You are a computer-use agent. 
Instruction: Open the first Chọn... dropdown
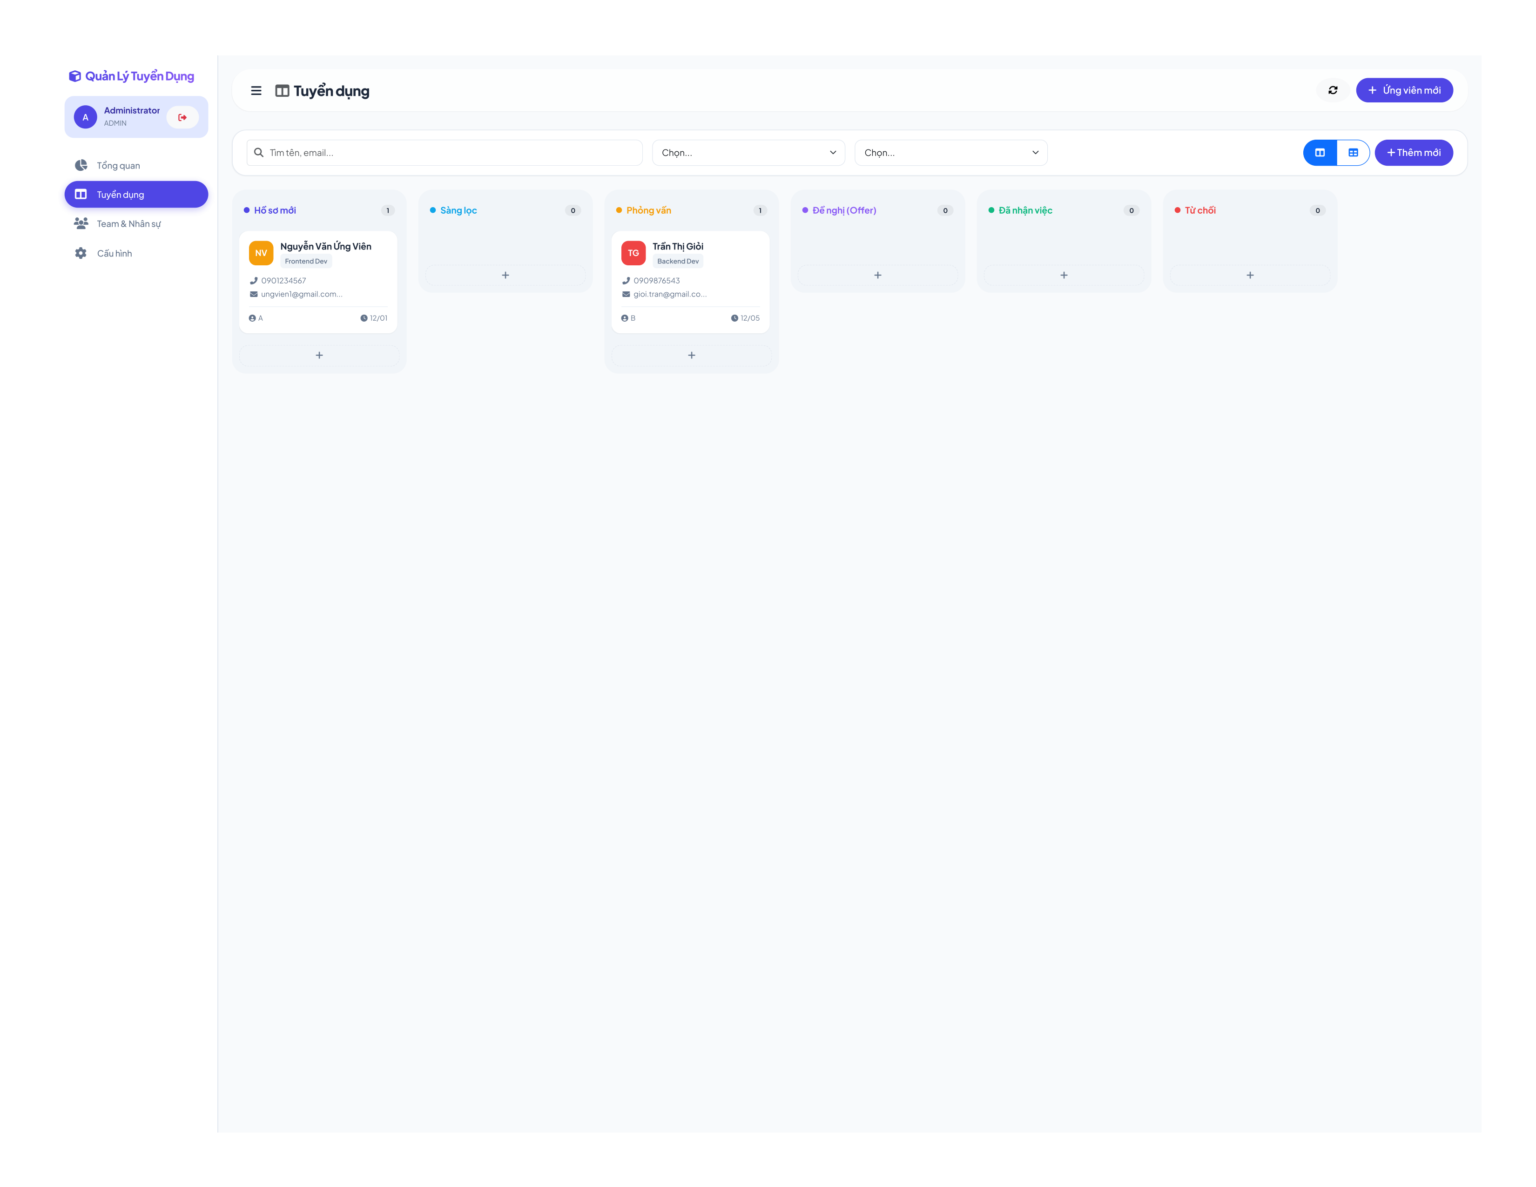(749, 153)
